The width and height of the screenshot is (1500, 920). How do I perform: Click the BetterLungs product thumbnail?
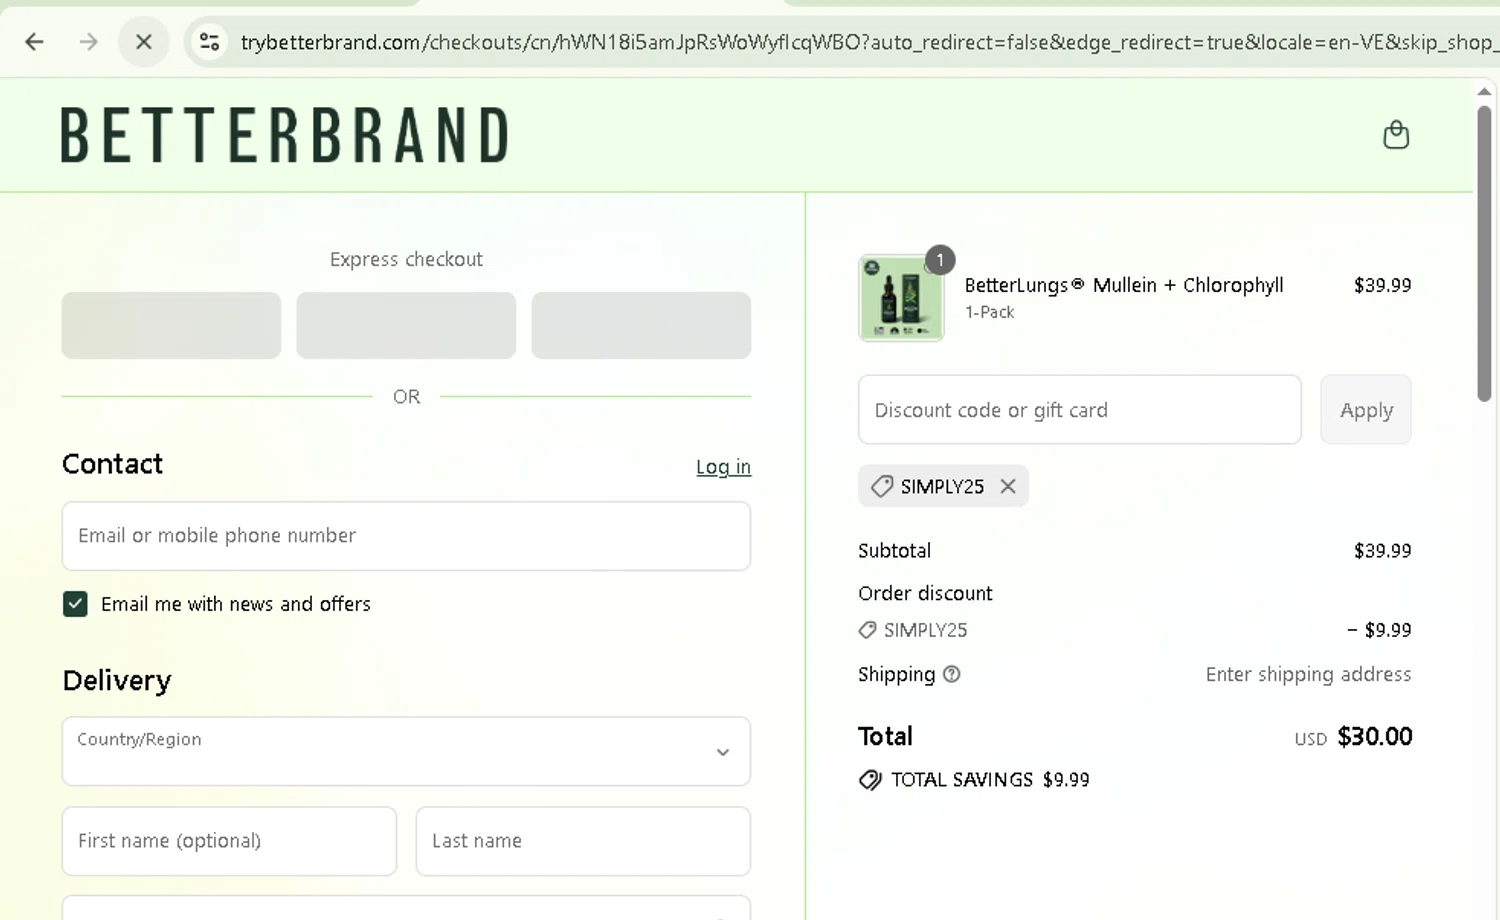pos(901,298)
